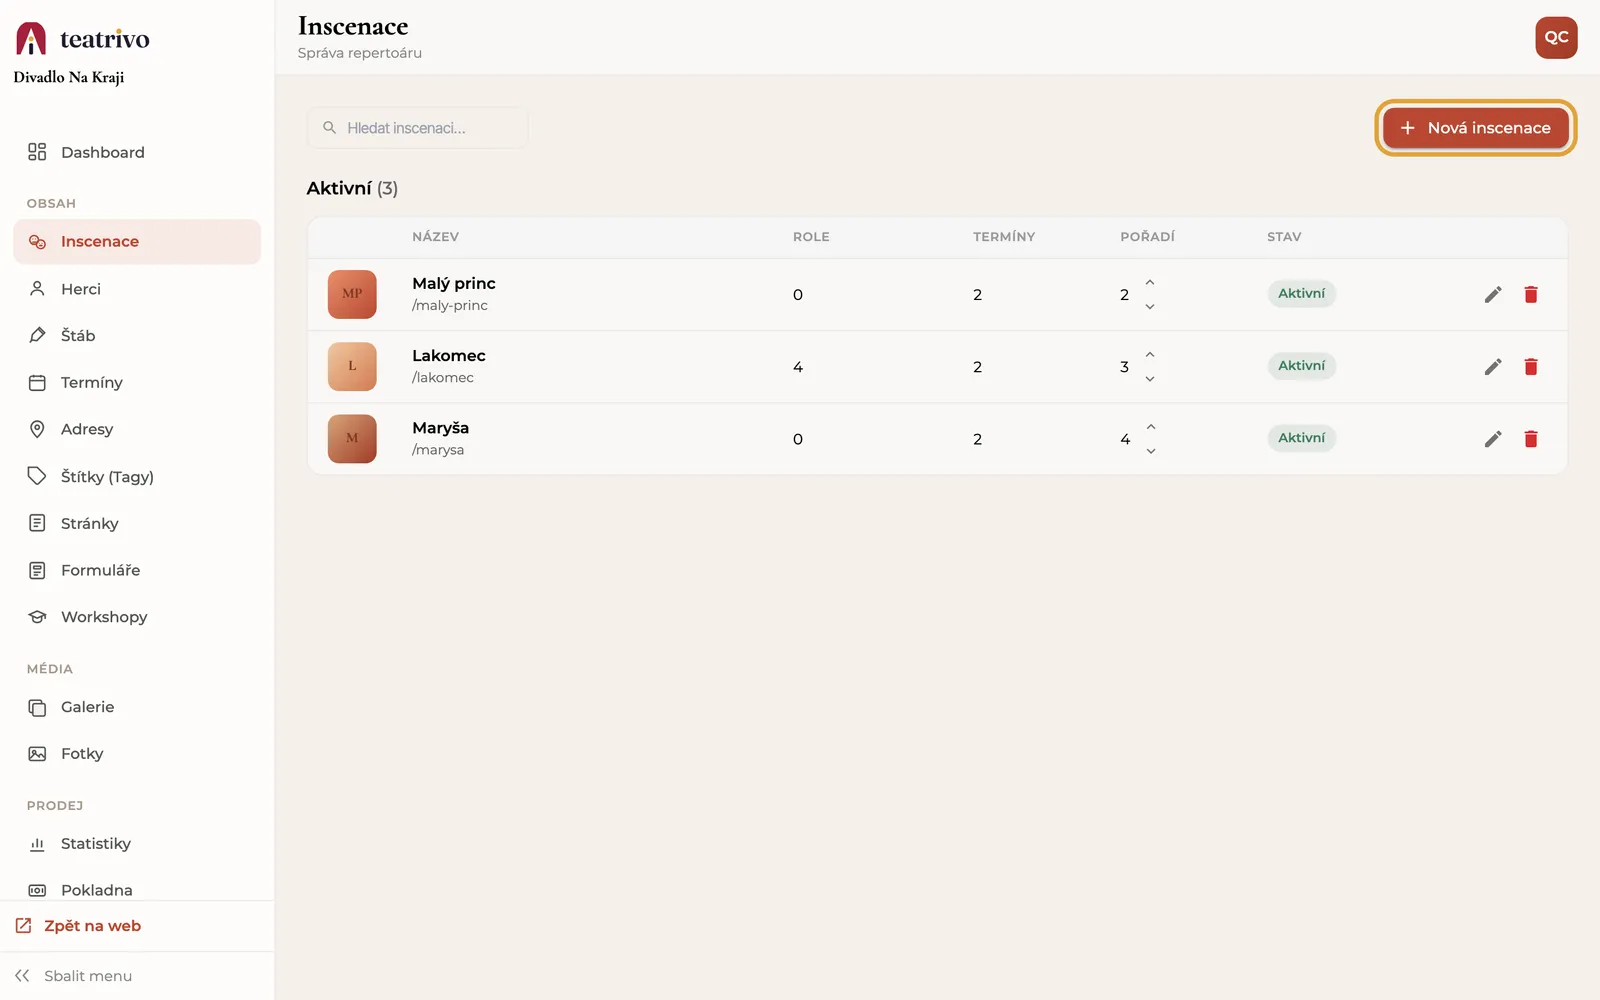Edit the Malý princ row via its pencil icon

(x=1493, y=294)
